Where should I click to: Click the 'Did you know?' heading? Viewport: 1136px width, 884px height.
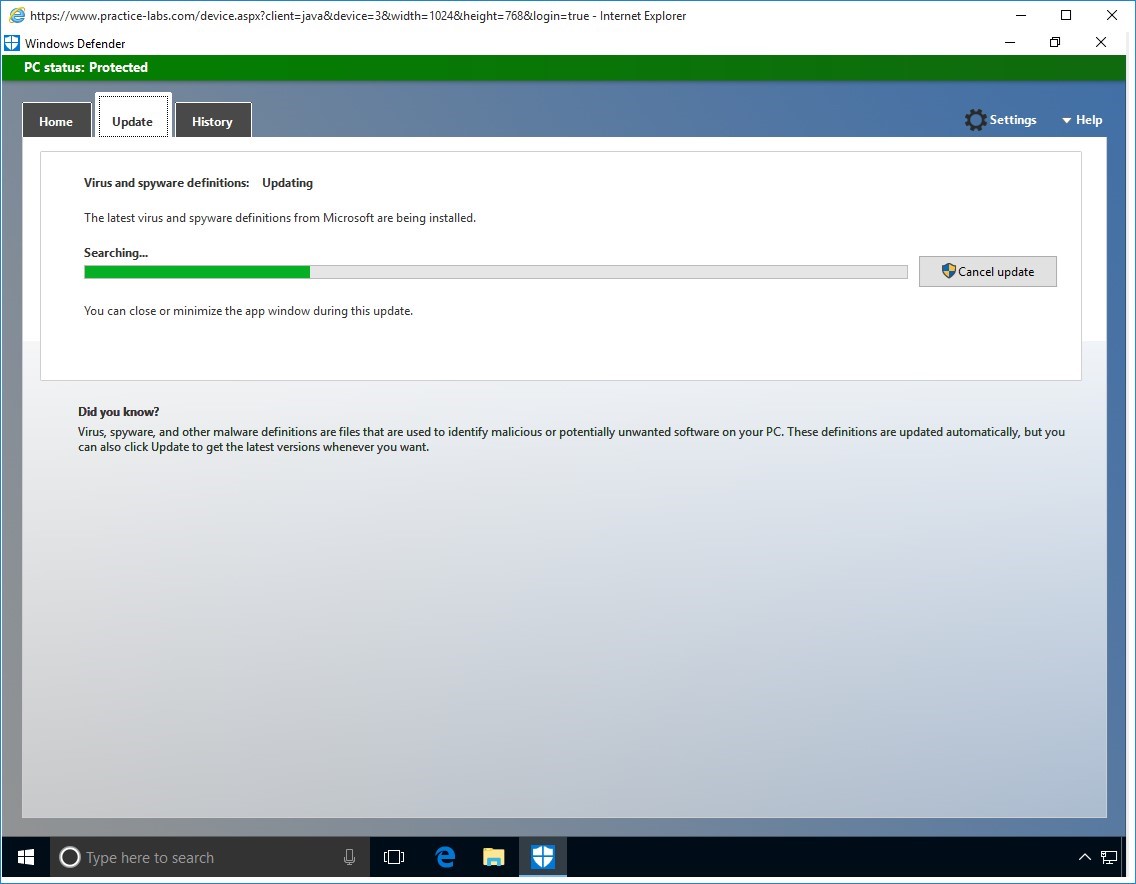coord(119,412)
